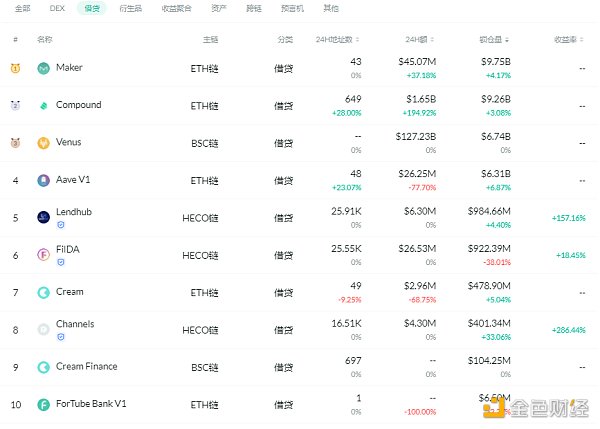Open the ForTube Bank V1 name link
Image resolution: width=600 pixels, height=429 pixels.
pyautogui.click(x=91, y=404)
